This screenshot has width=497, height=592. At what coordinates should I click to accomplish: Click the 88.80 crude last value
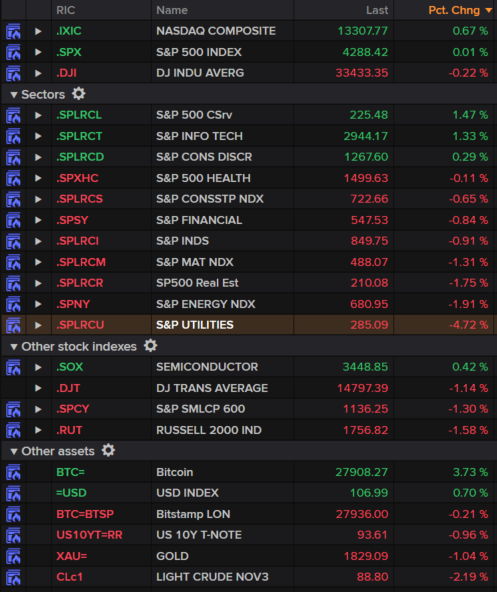click(x=372, y=577)
